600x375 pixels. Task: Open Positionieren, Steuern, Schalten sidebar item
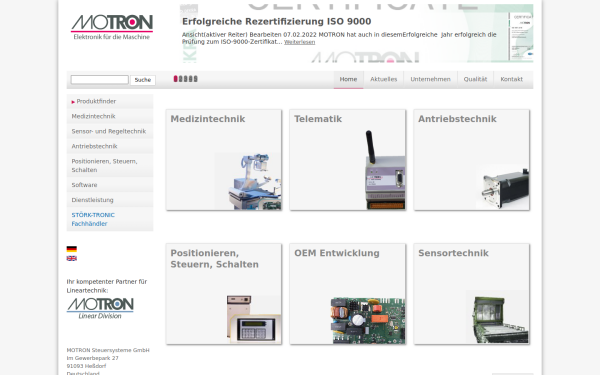point(110,165)
